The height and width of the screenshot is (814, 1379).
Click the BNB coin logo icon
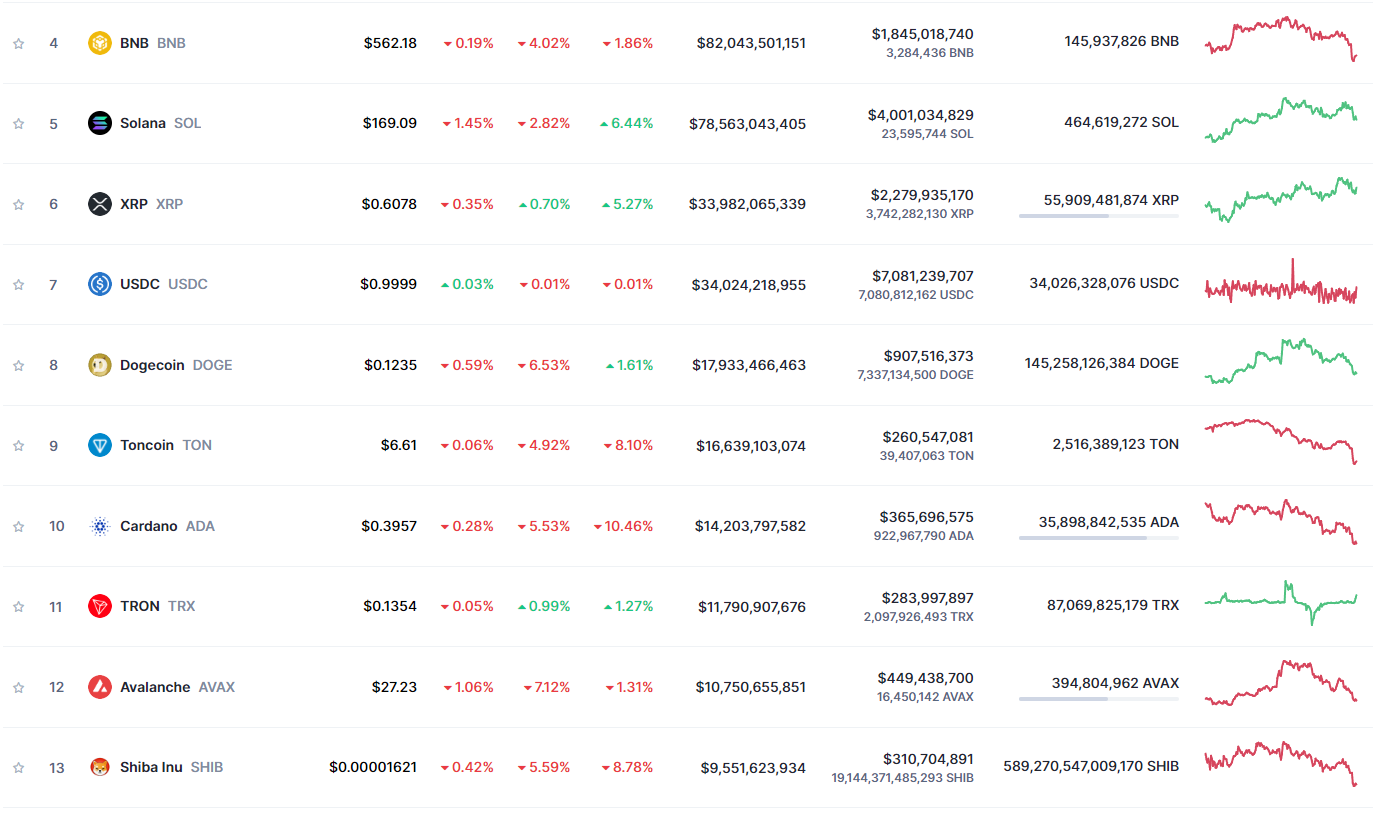[100, 43]
